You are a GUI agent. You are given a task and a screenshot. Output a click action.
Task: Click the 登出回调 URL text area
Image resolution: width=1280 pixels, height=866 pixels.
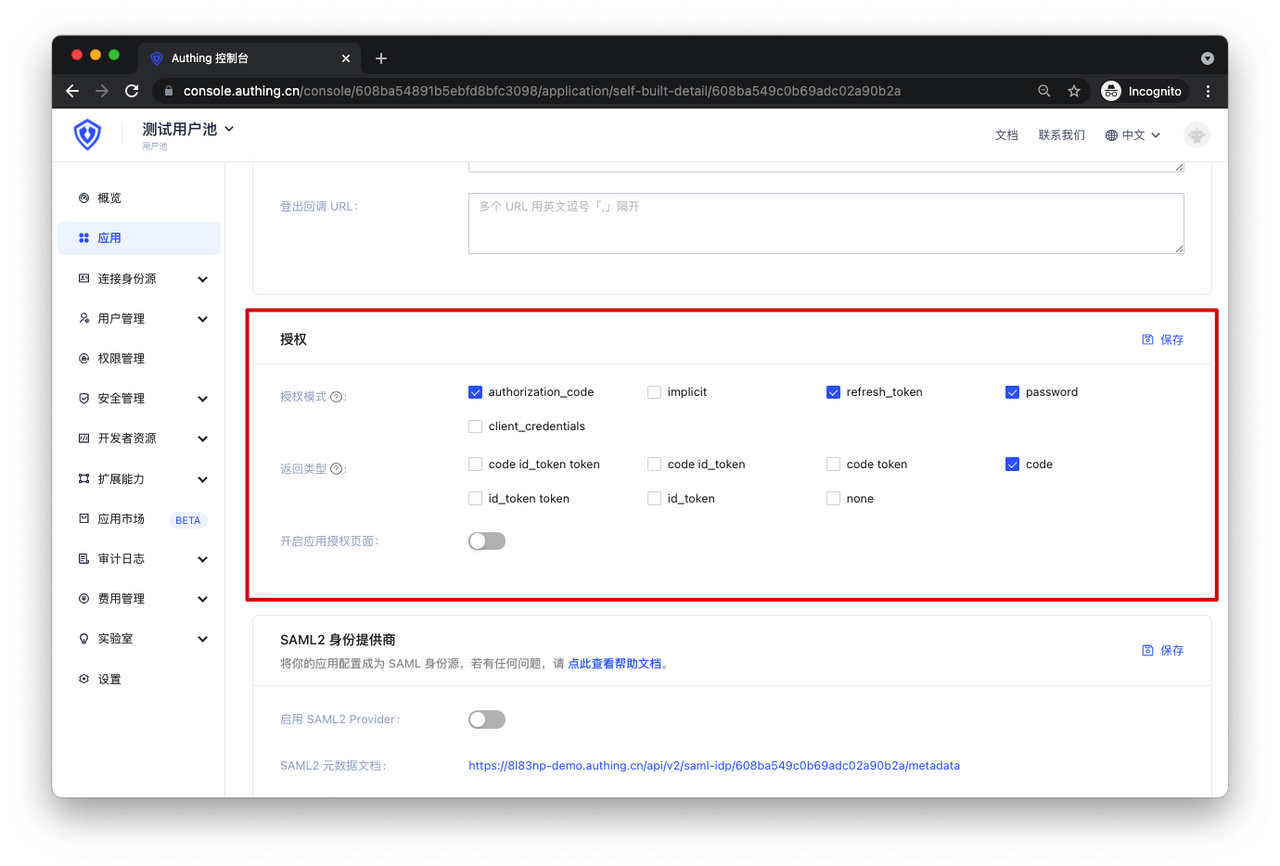click(x=825, y=223)
